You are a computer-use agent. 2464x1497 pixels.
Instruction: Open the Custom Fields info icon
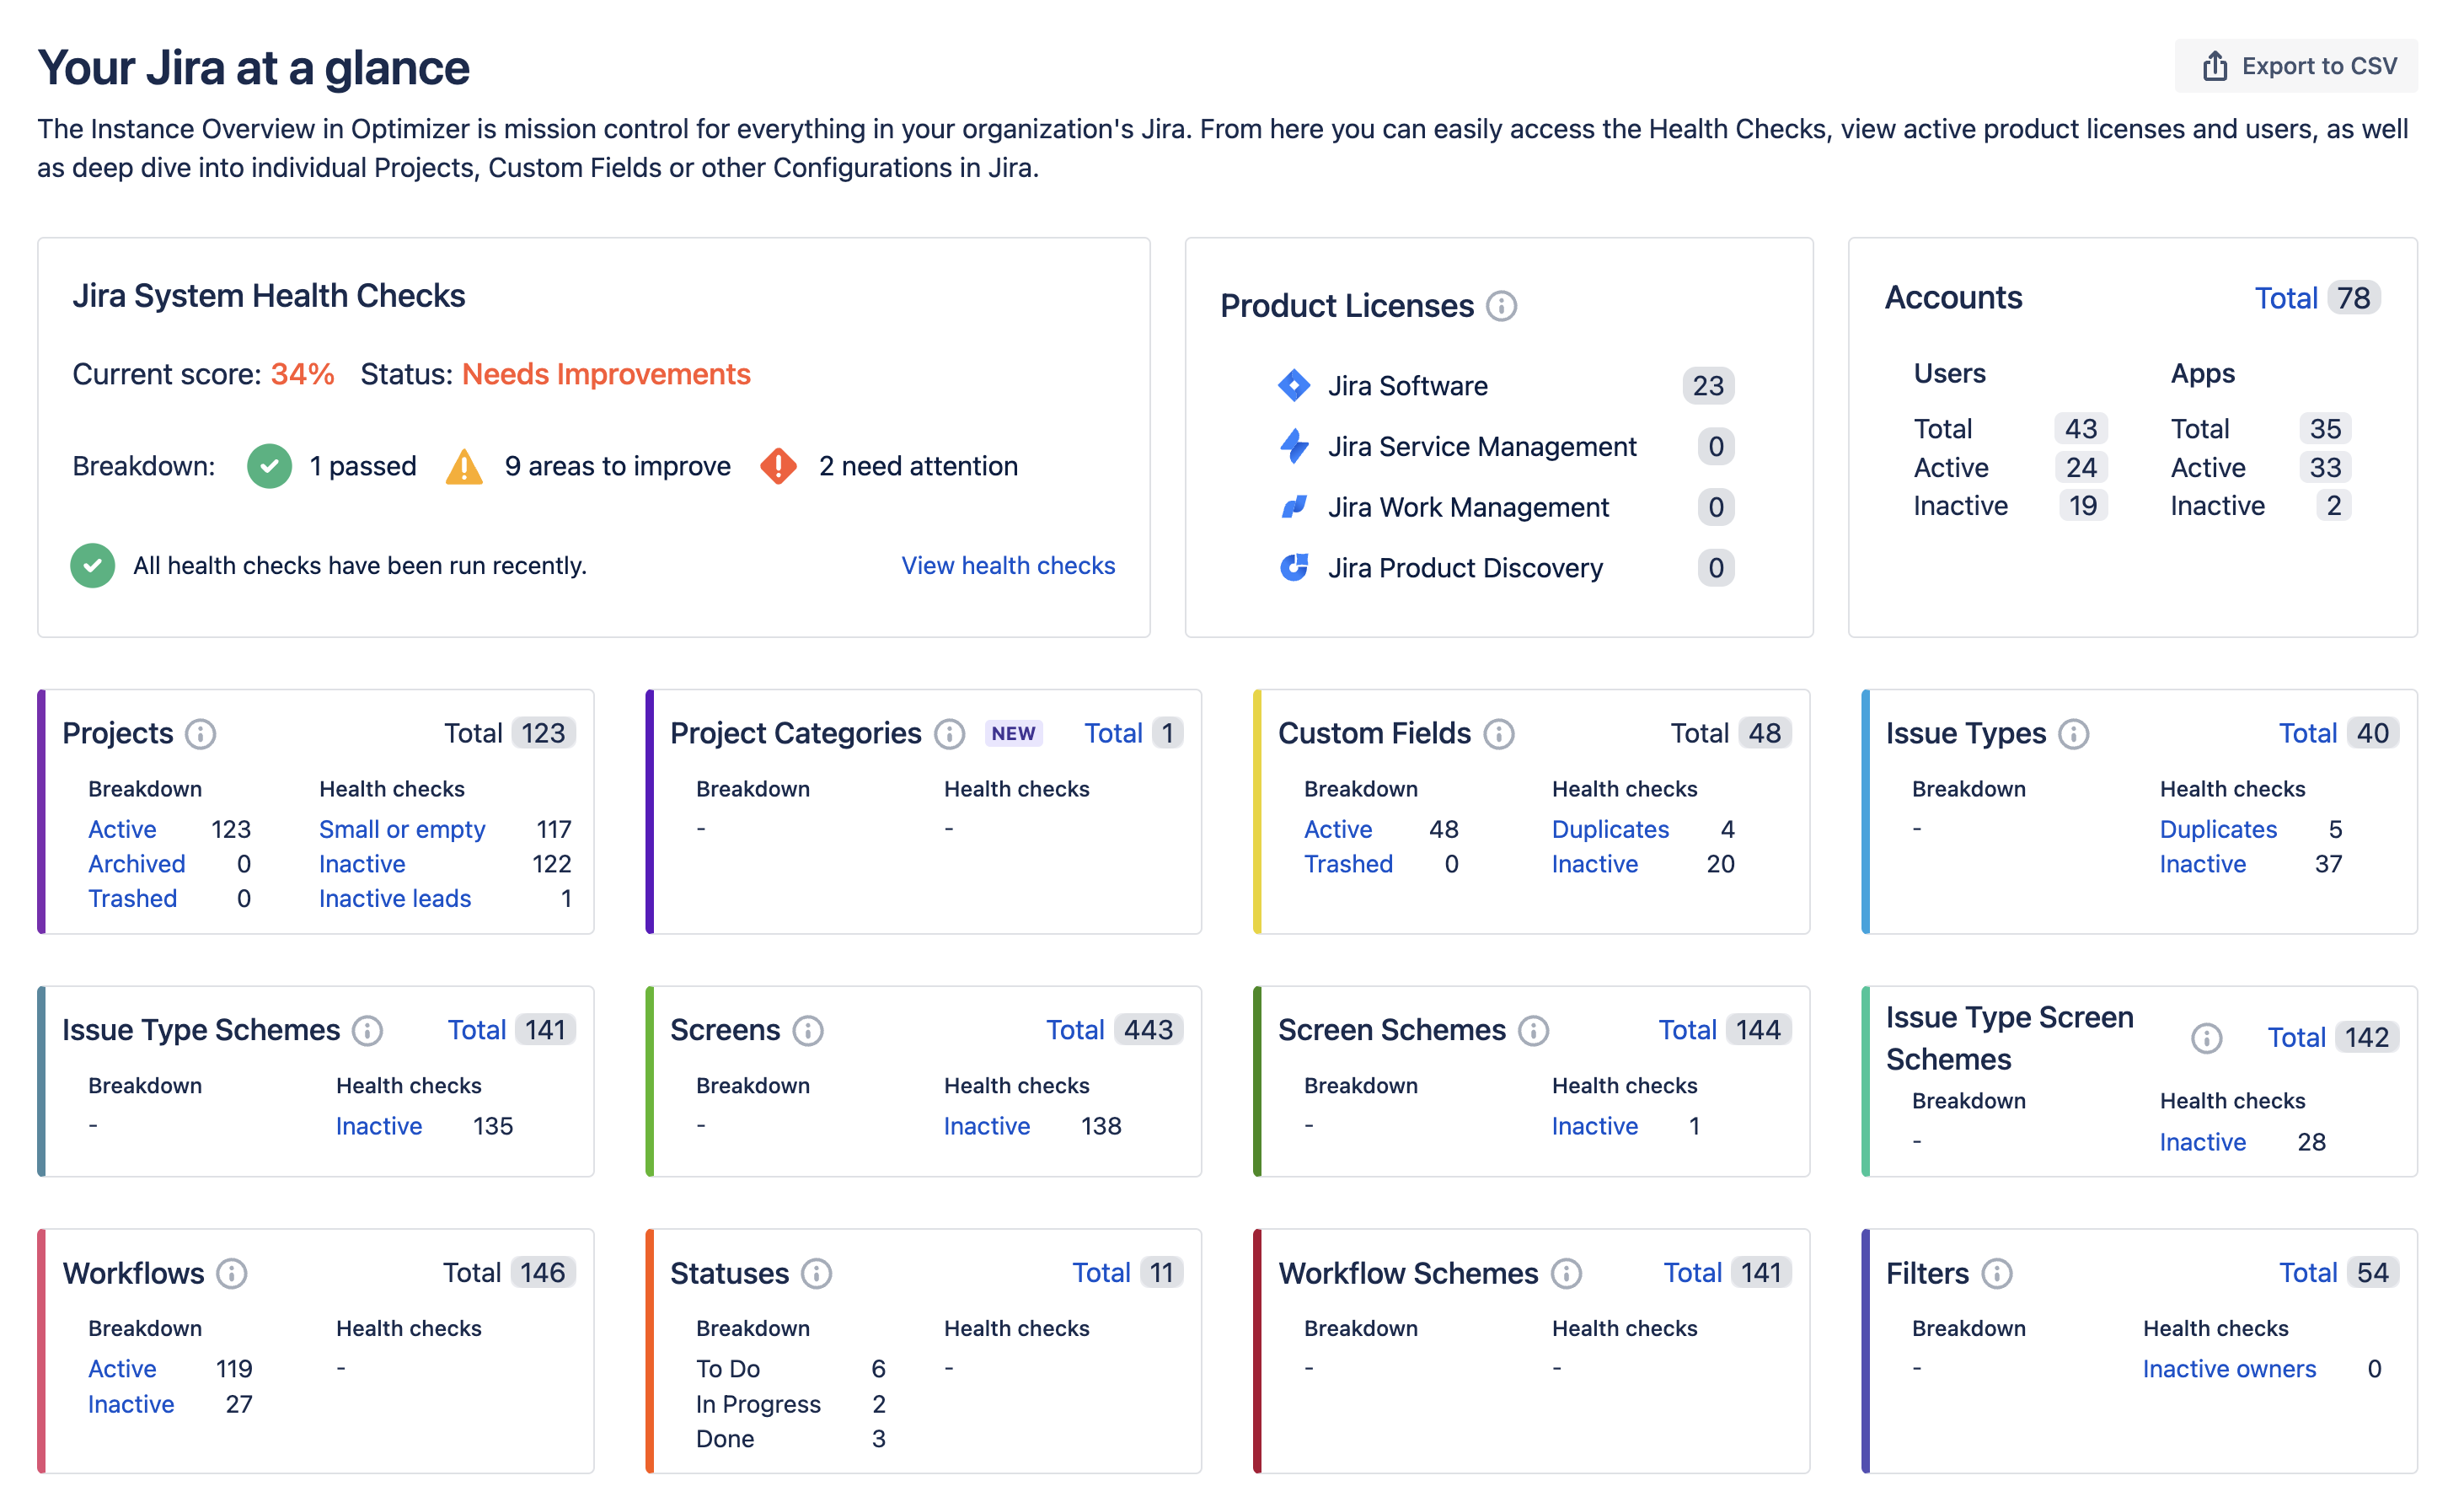[x=1499, y=734]
